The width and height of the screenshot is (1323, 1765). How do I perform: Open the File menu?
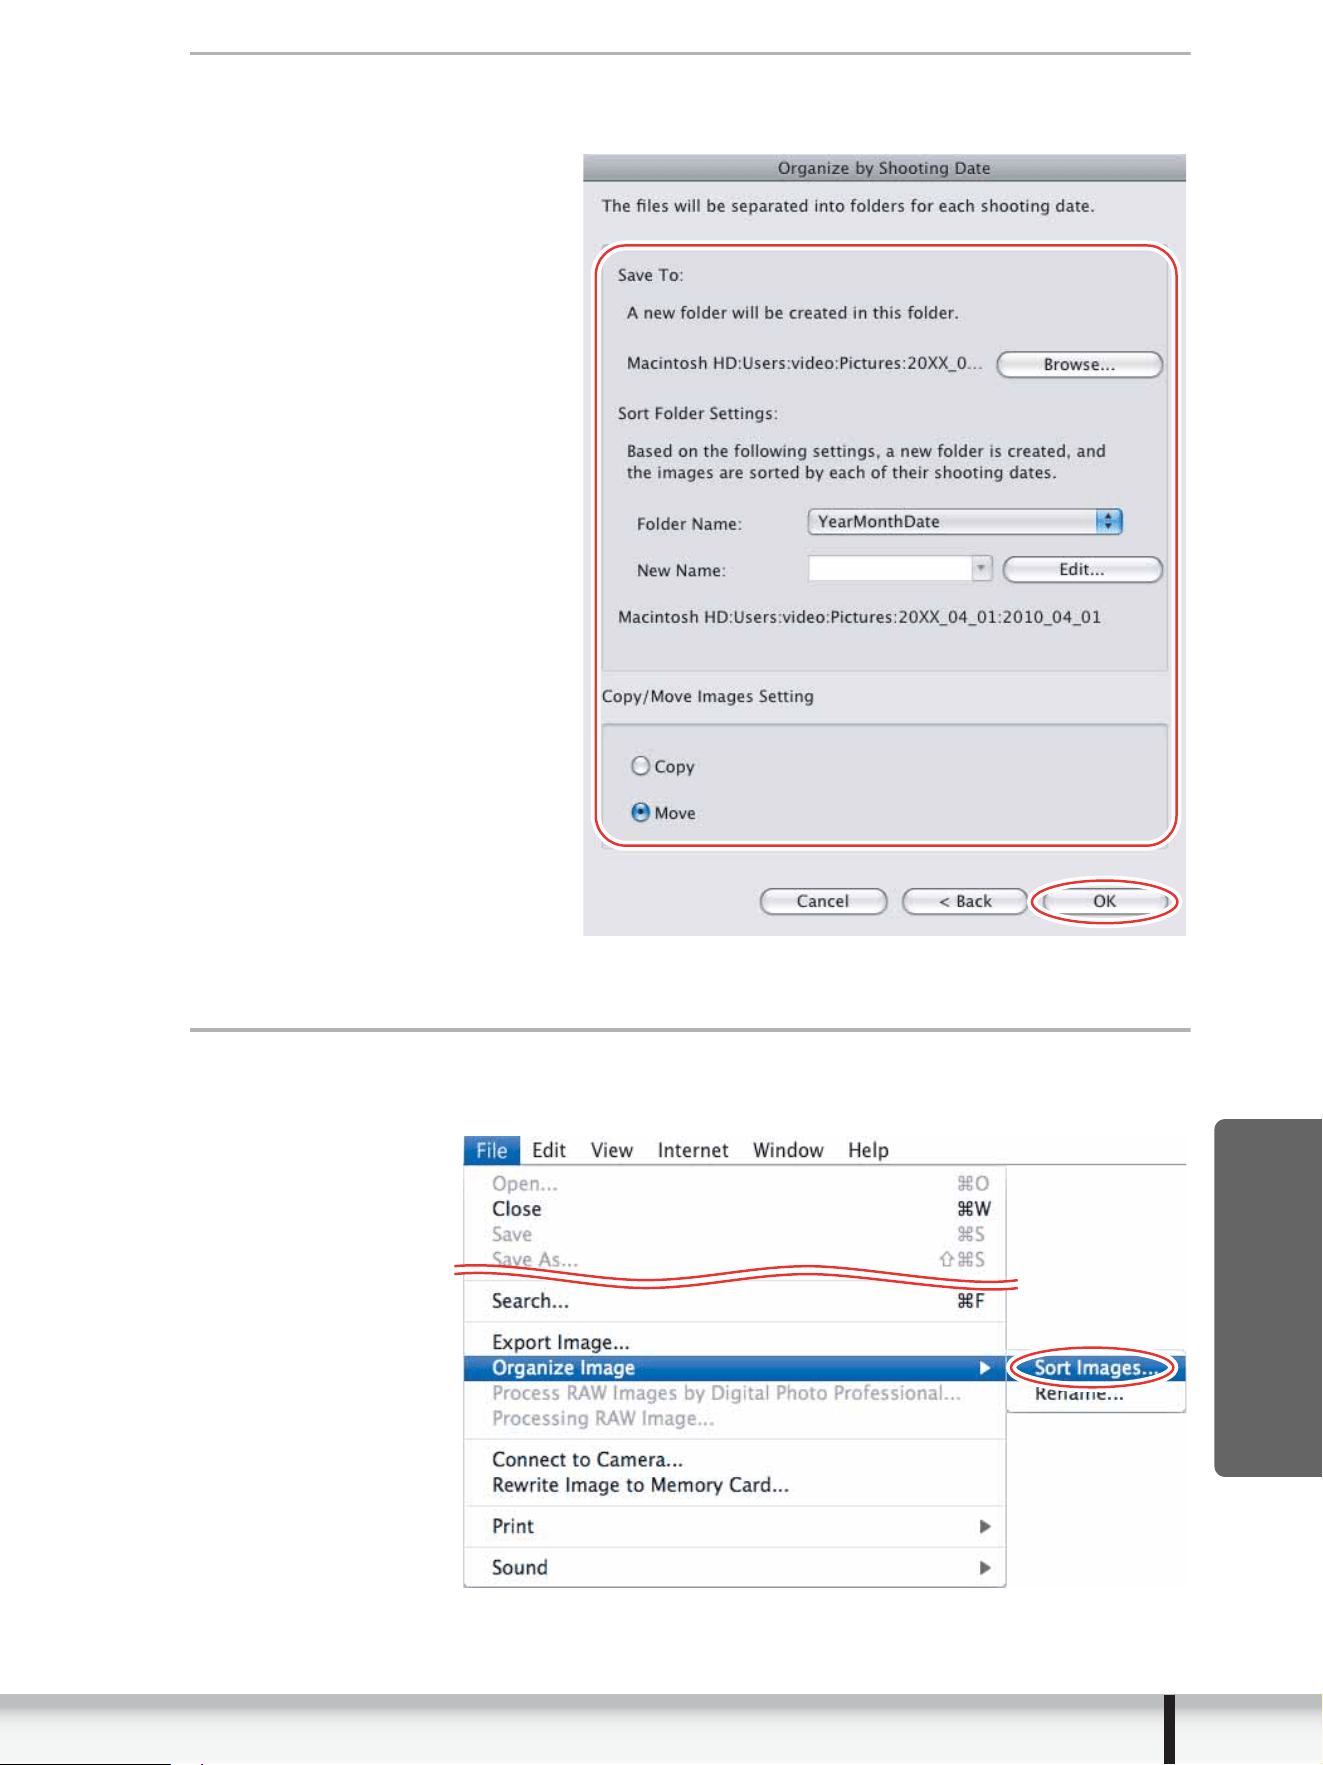pyautogui.click(x=491, y=1150)
